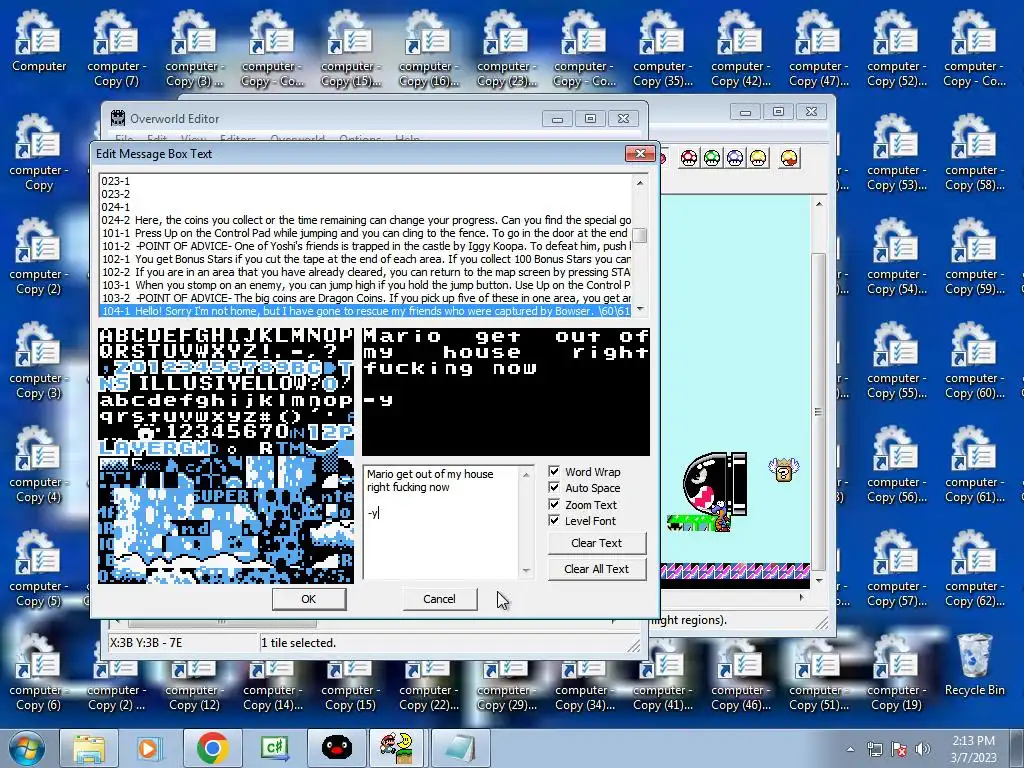This screenshot has width=1024, height=768.
Task: Select 'computer - Copy (19)' desktop icon
Action: coord(897,673)
